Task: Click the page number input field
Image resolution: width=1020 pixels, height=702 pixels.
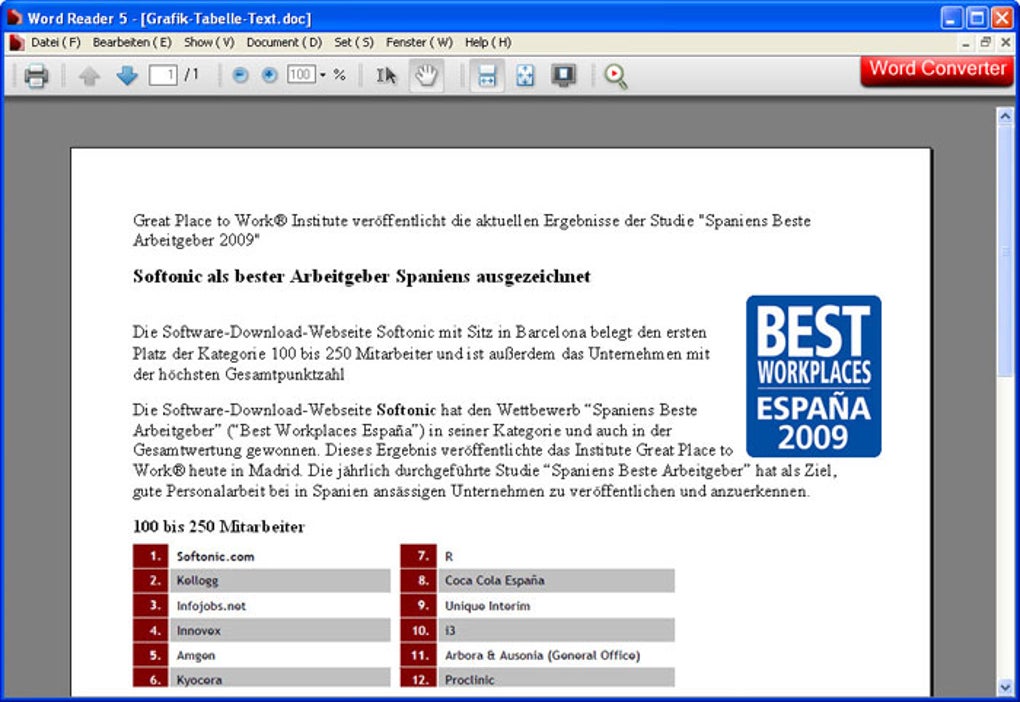Action: [x=163, y=75]
